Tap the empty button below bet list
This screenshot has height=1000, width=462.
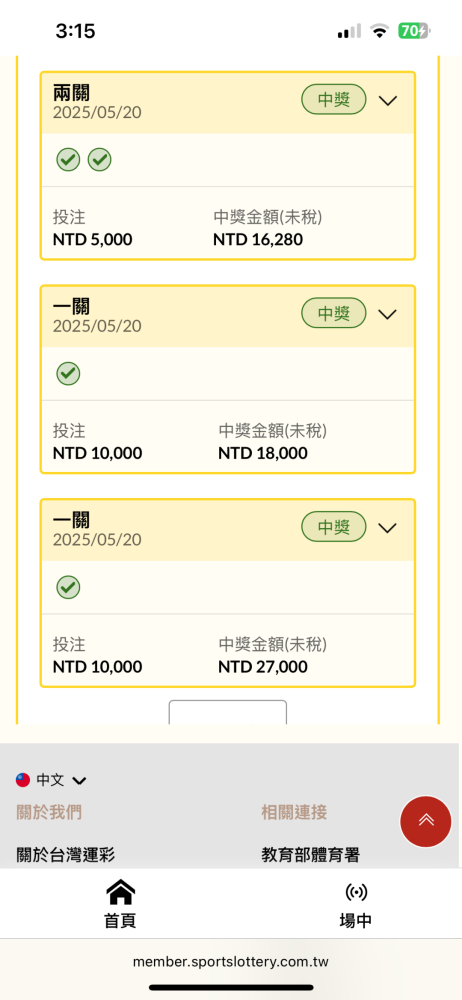(x=228, y=712)
